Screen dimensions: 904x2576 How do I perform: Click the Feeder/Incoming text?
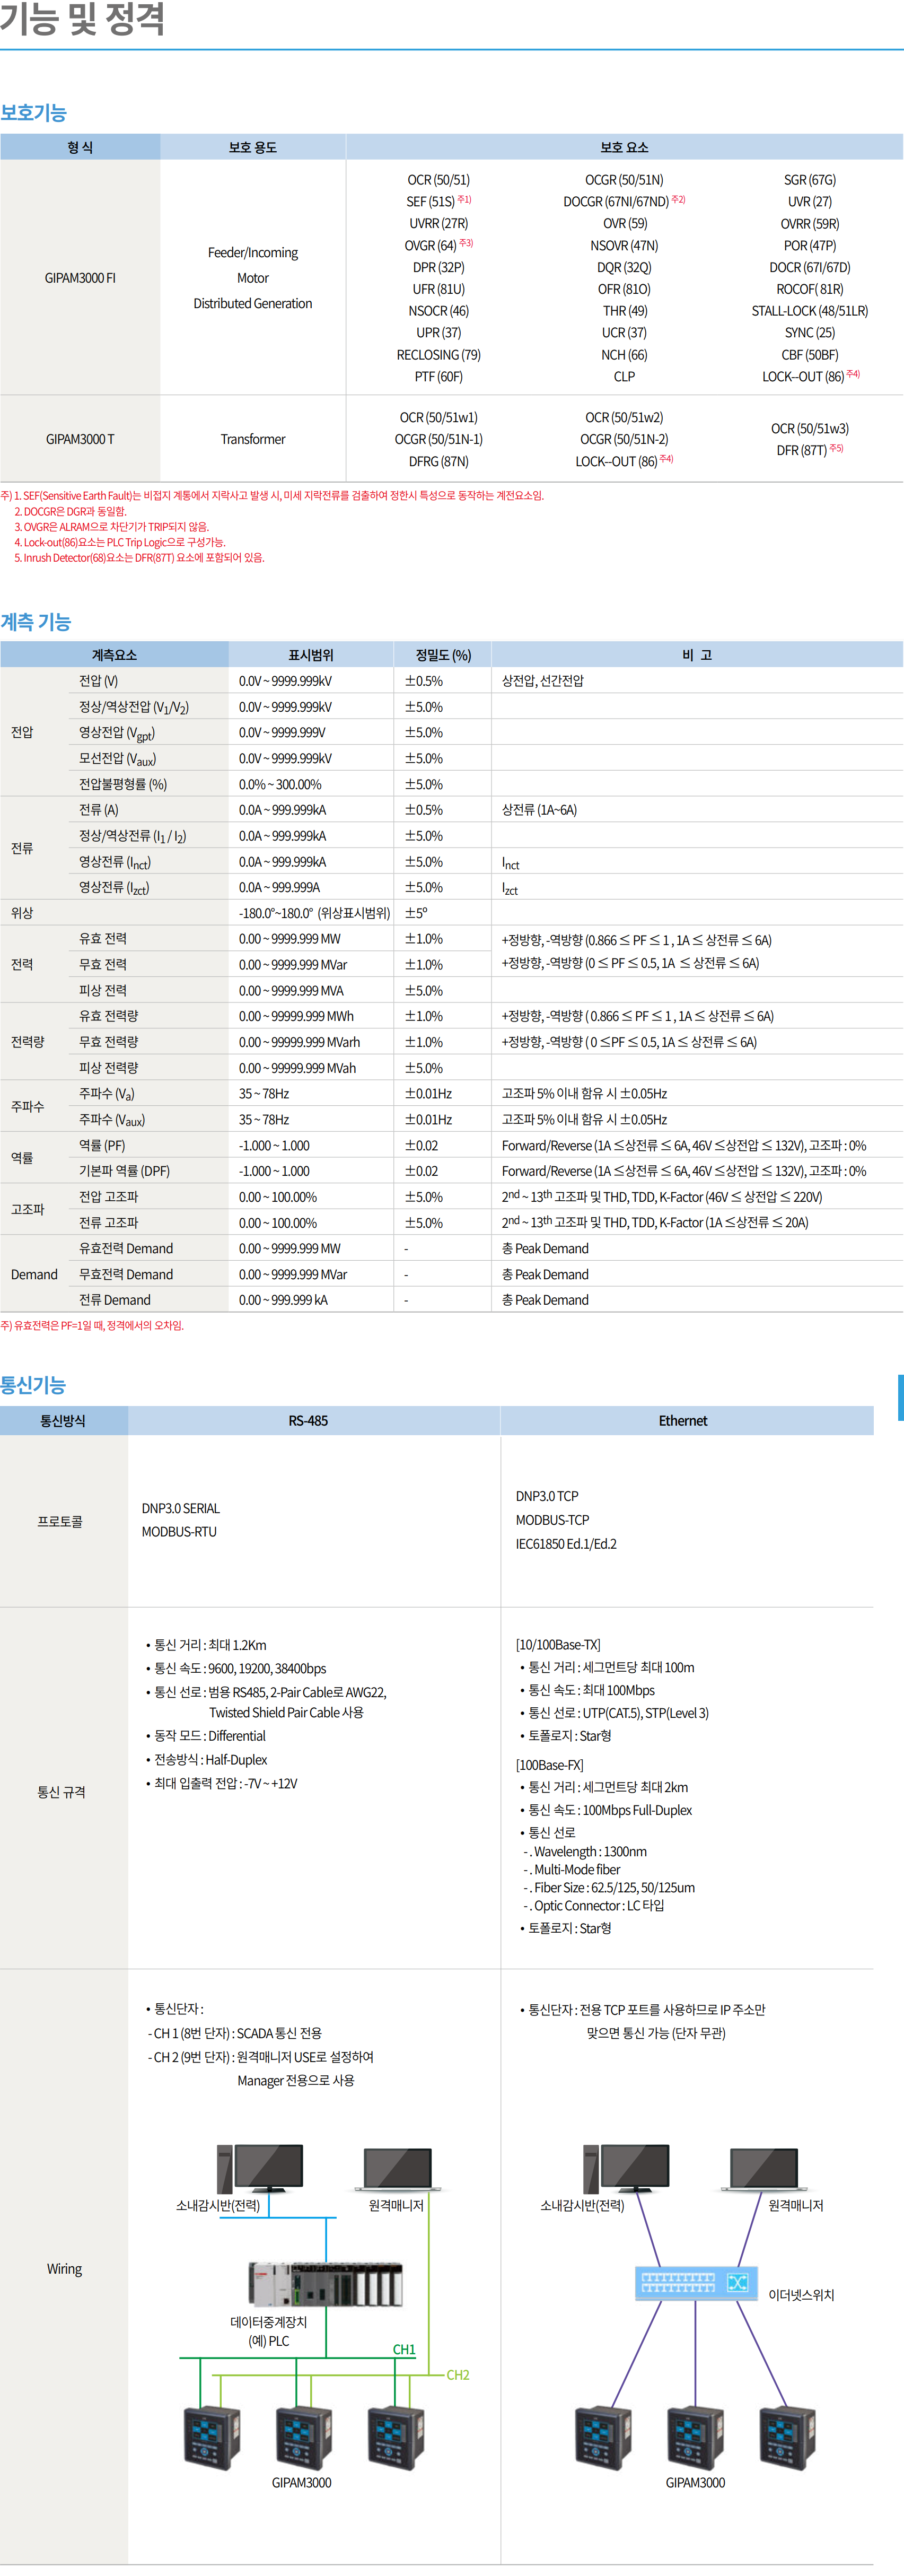coord(253,253)
